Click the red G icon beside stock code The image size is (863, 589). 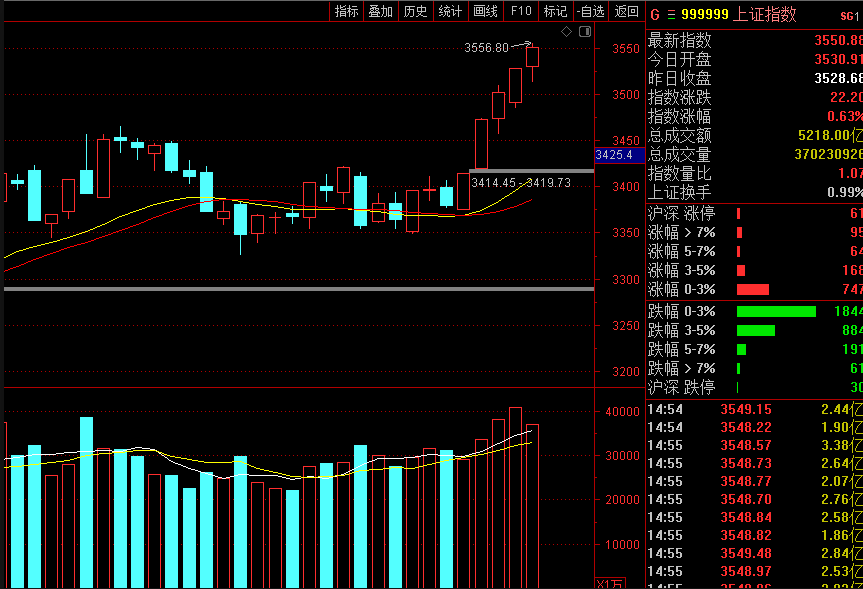pyautogui.click(x=654, y=15)
